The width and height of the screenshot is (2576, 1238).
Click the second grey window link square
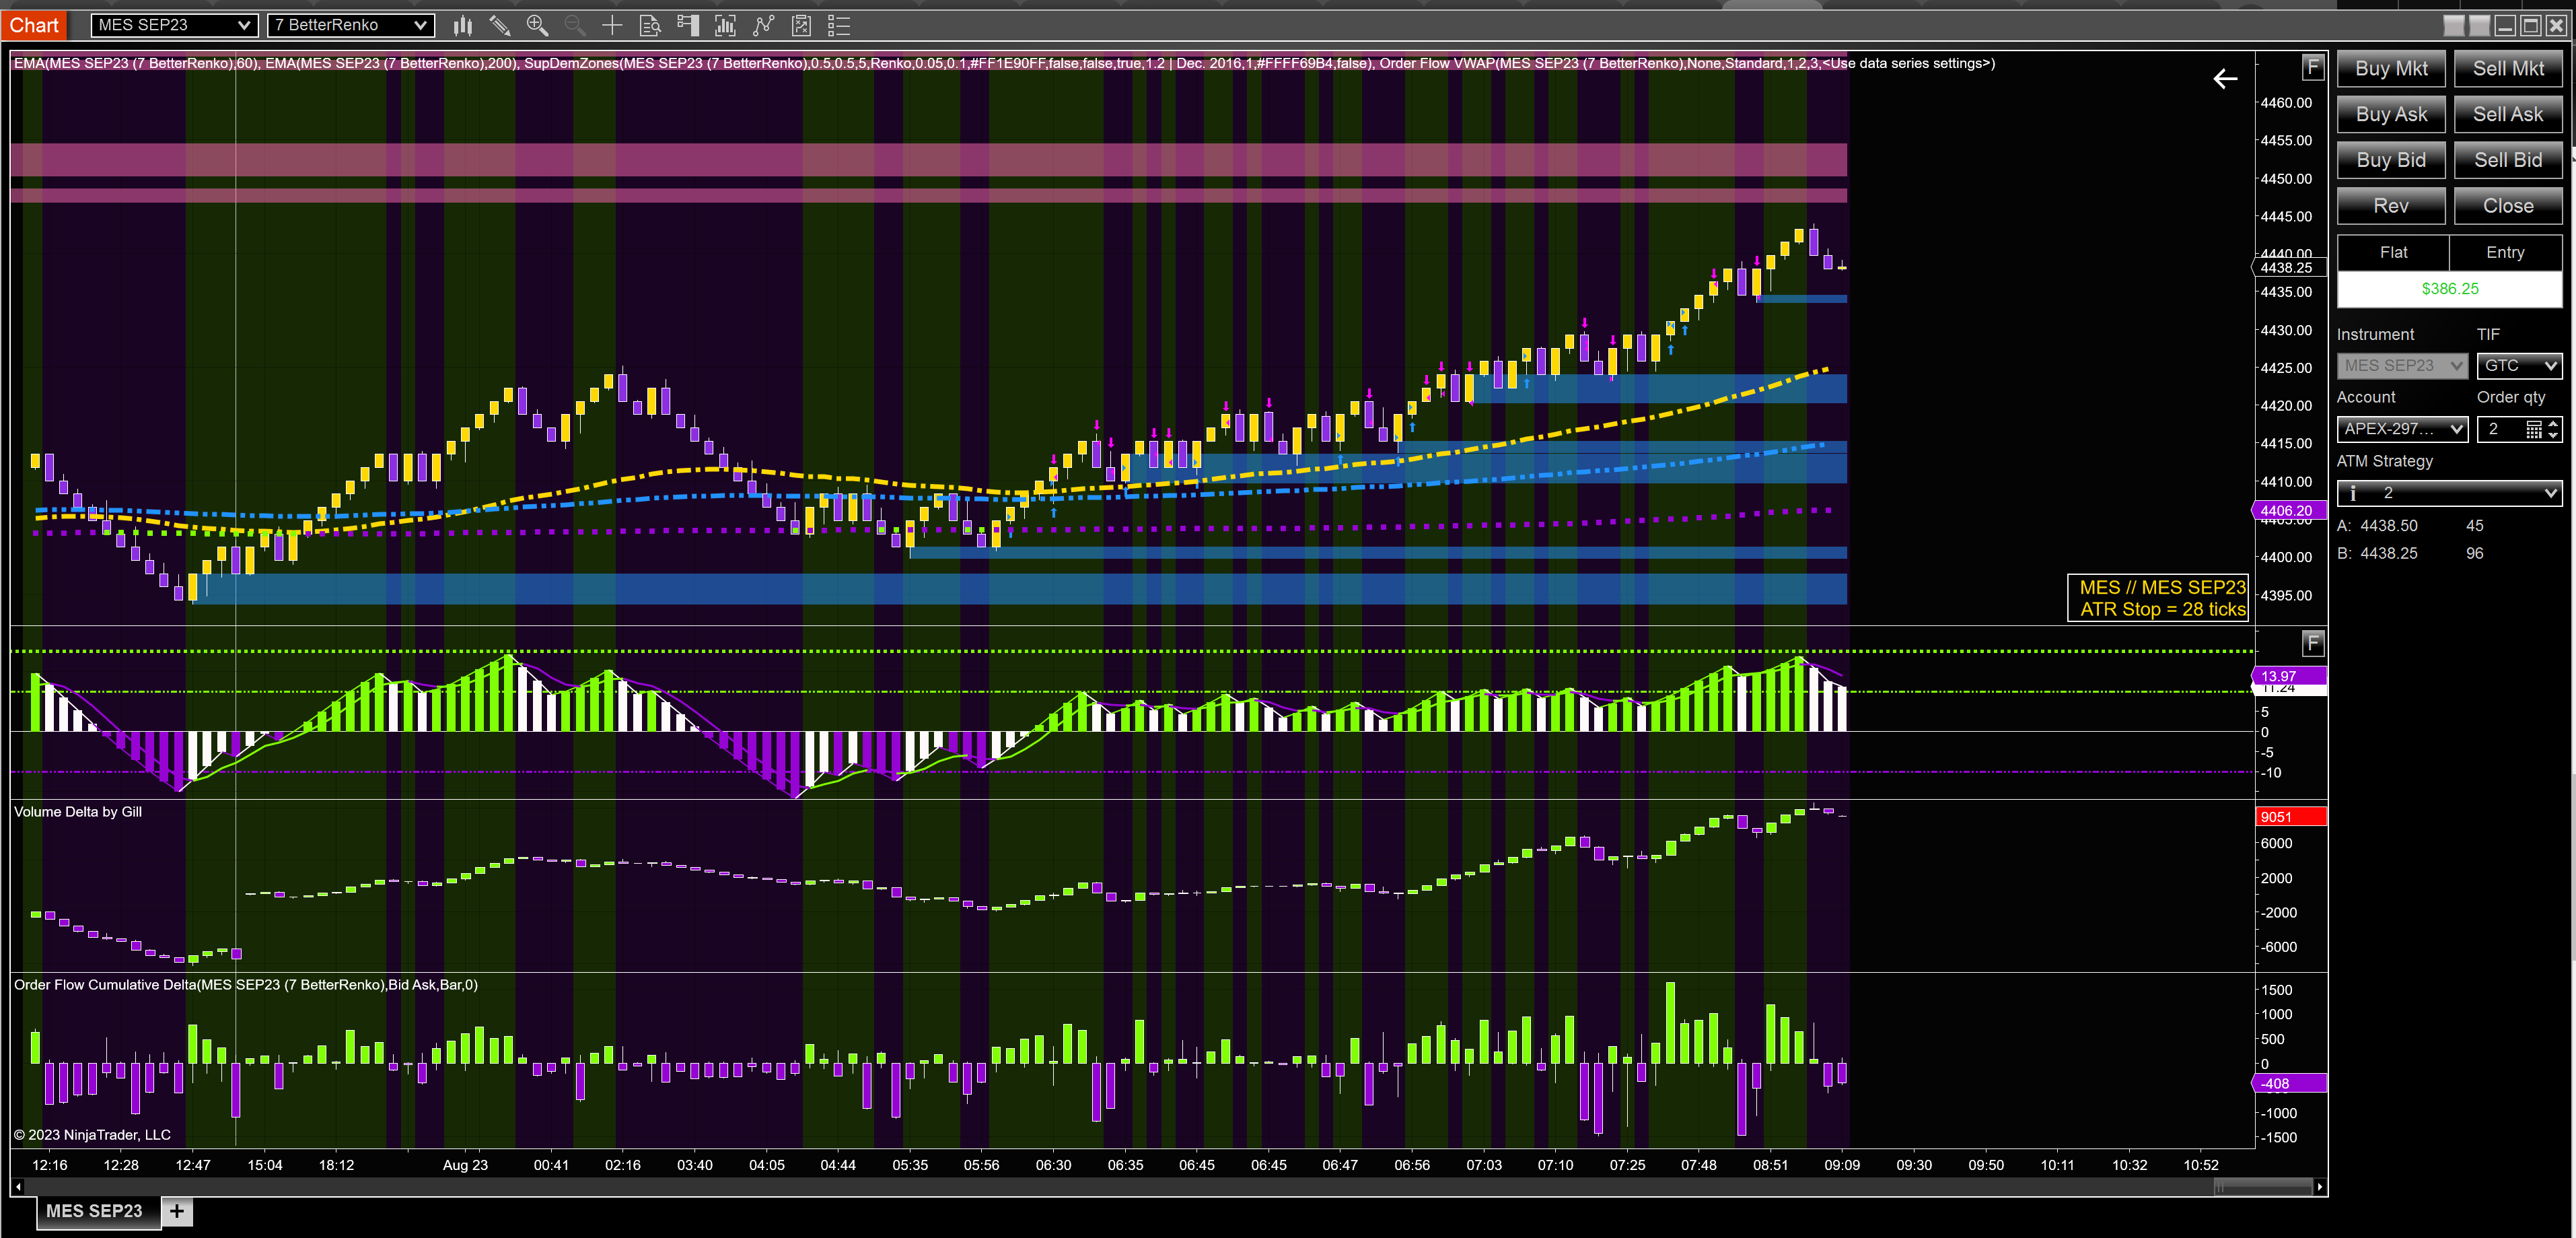tap(2479, 26)
